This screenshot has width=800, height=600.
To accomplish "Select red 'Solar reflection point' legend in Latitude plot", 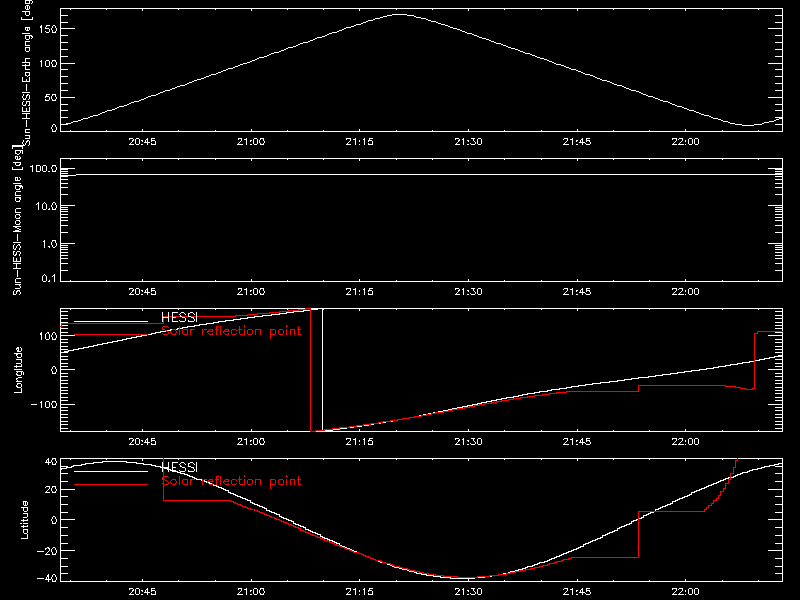I will pos(231,481).
